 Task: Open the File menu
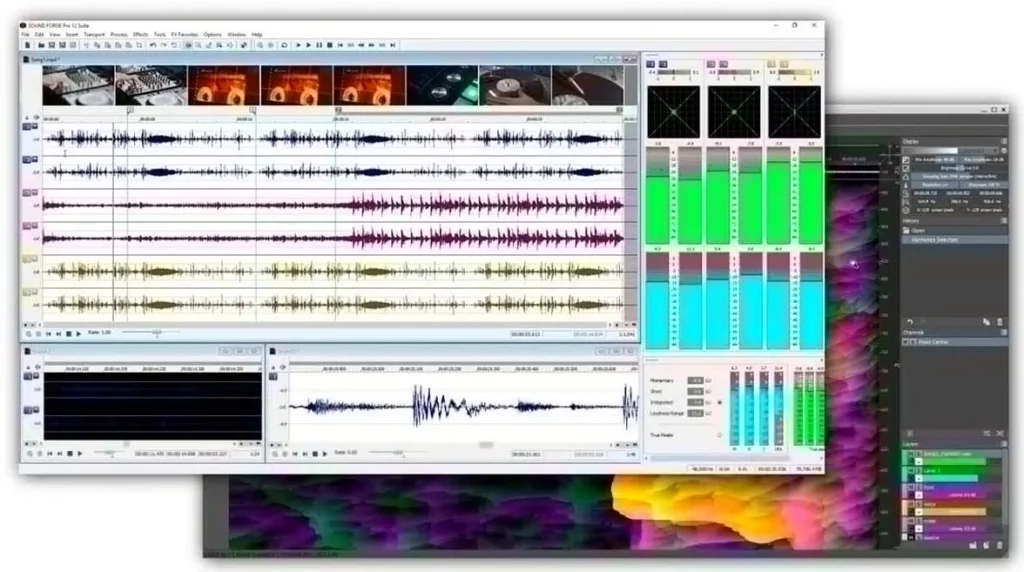click(25, 35)
